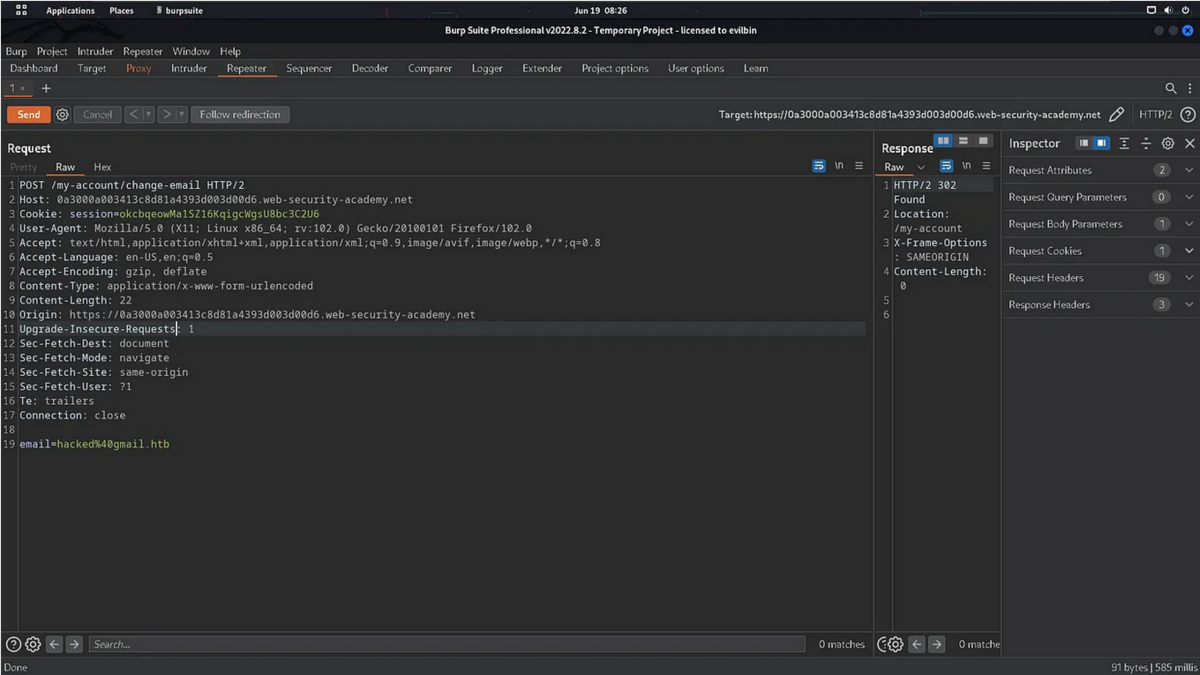1200x675 pixels.
Task: Open Request editor hamburger menu
Action: point(859,166)
